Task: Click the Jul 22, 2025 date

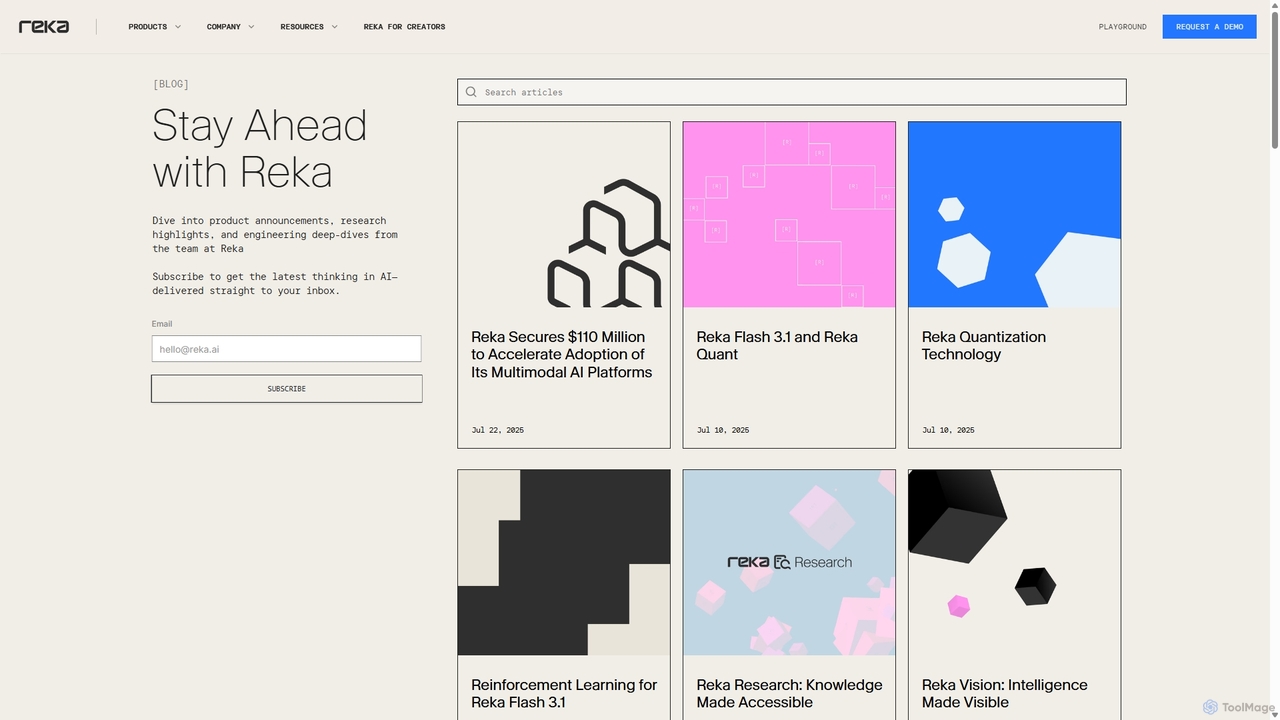Action: tap(498, 430)
